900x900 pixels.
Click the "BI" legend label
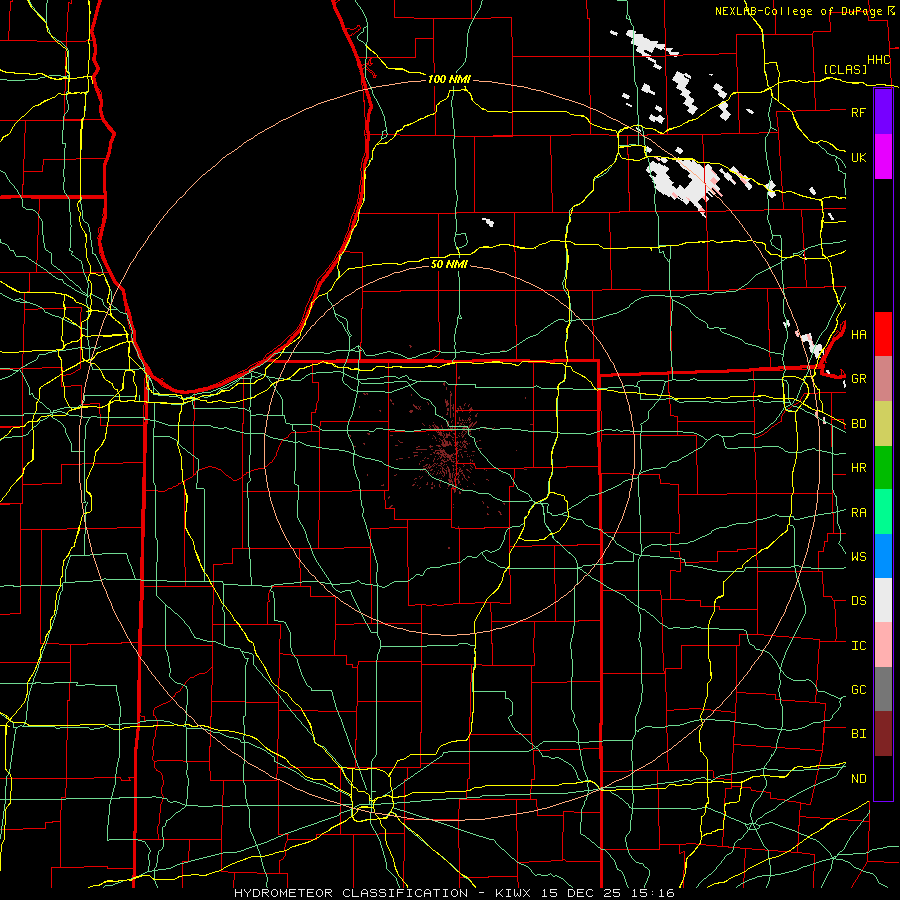coord(858,734)
